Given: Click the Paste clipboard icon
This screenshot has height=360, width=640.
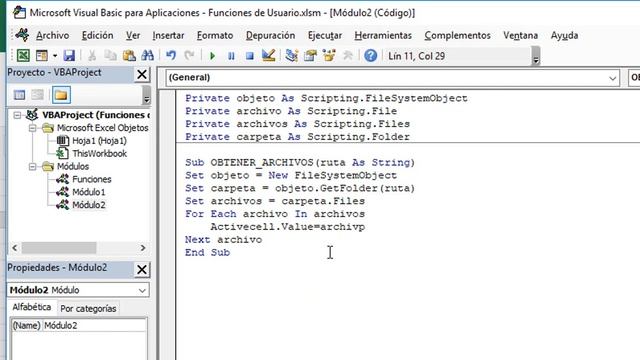Looking at the screenshot, I should (129, 56).
